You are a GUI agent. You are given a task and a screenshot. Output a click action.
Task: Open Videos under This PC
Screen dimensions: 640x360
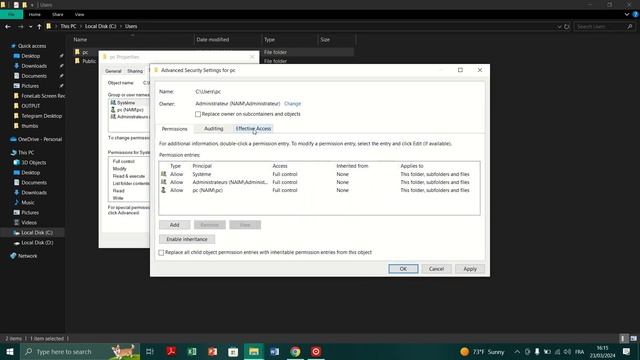[29, 222]
